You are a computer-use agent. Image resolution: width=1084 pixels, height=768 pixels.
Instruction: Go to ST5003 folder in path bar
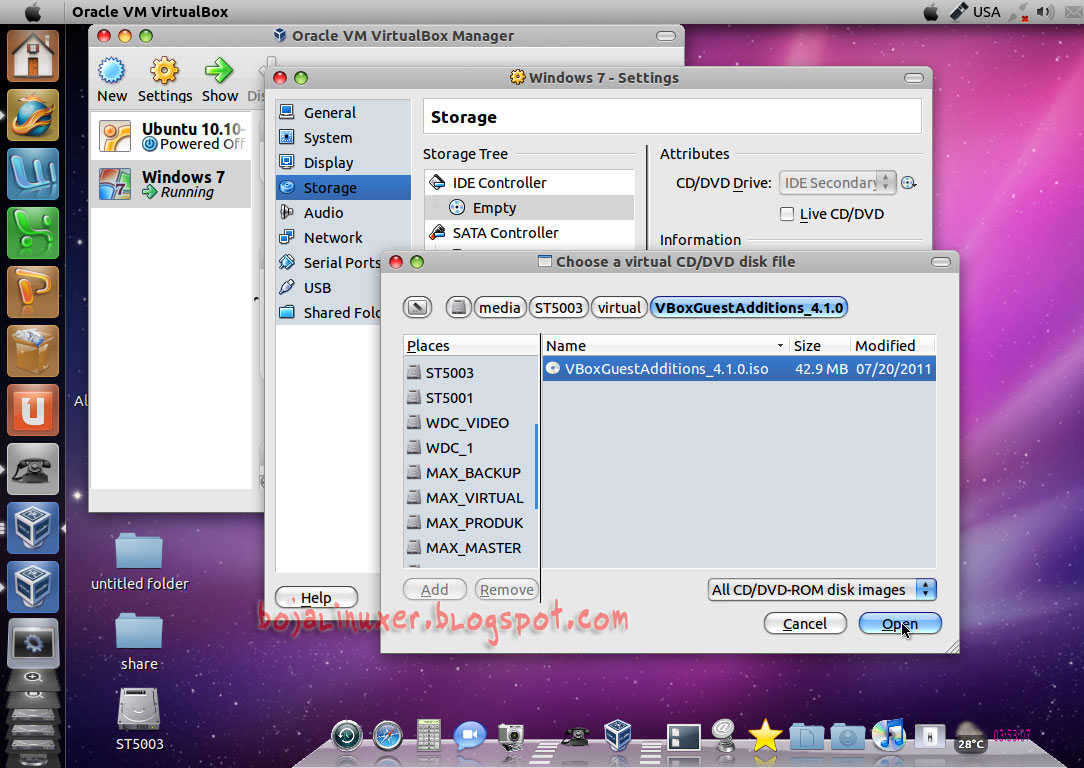pyautogui.click(x=559, y=308)
